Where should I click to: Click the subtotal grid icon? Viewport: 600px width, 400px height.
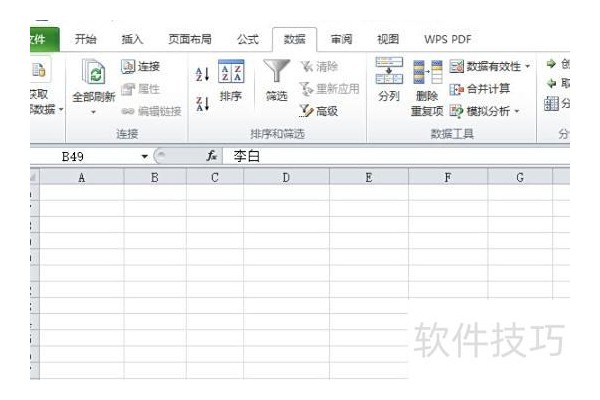pos(551,103)
